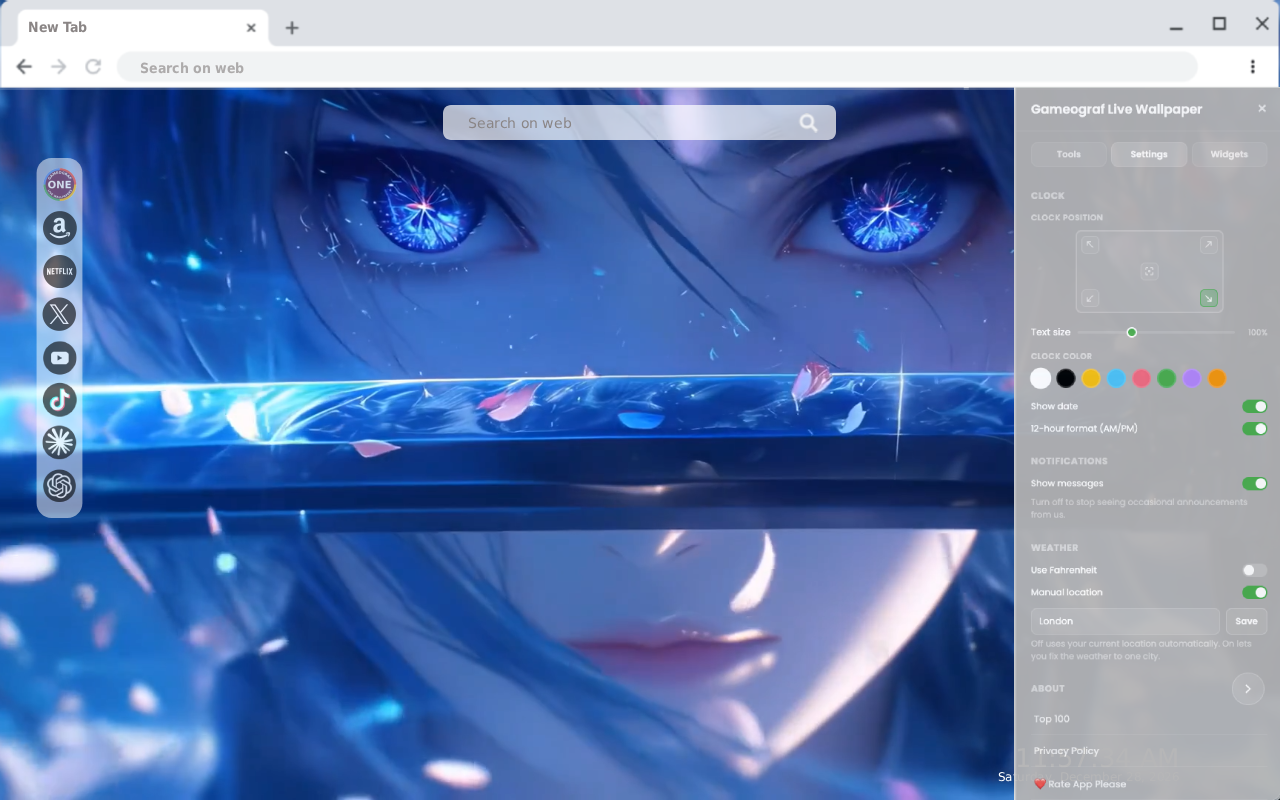Viewport: 1280px width, 800px height.
Task: Save the London location
Action: 1246,621
